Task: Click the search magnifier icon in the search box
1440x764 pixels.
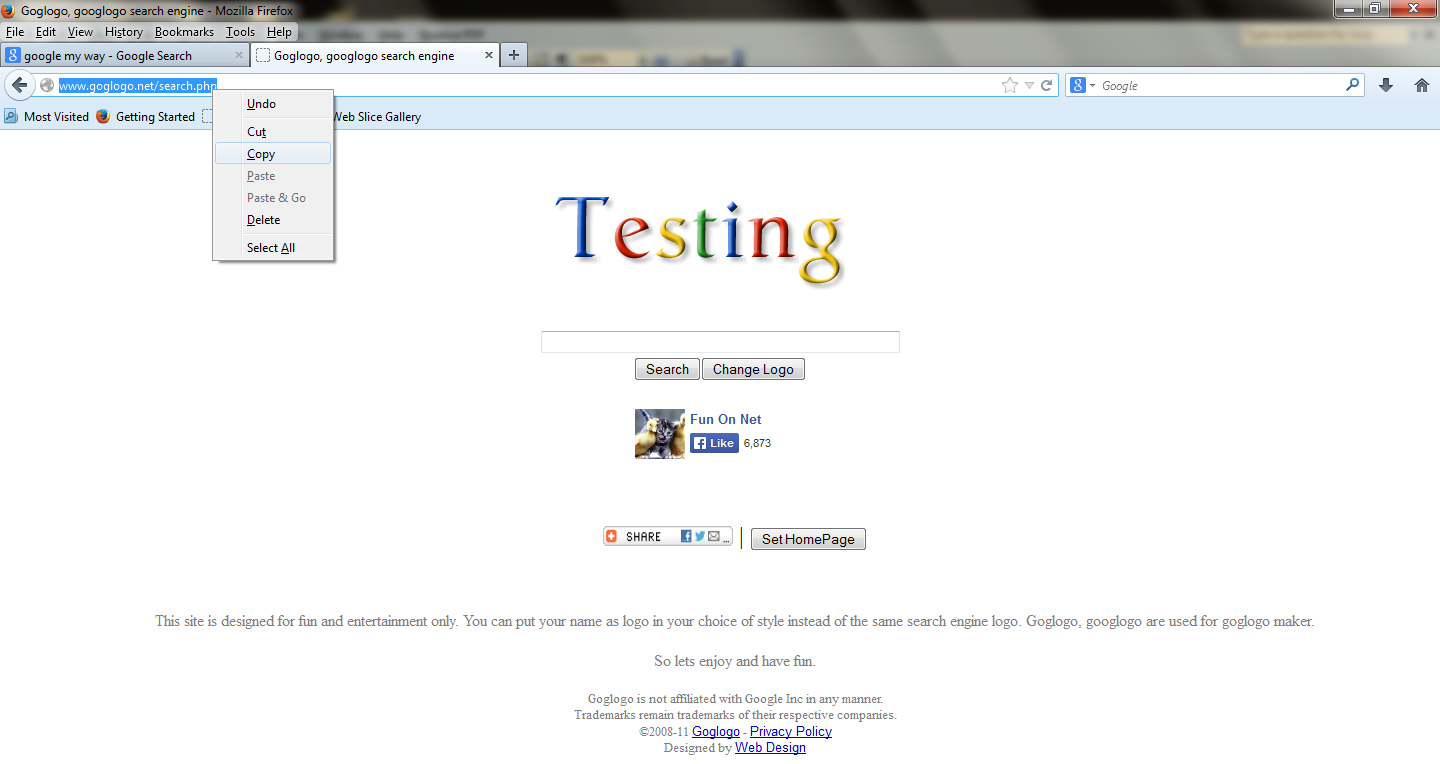Action: tap(1353, 86)
